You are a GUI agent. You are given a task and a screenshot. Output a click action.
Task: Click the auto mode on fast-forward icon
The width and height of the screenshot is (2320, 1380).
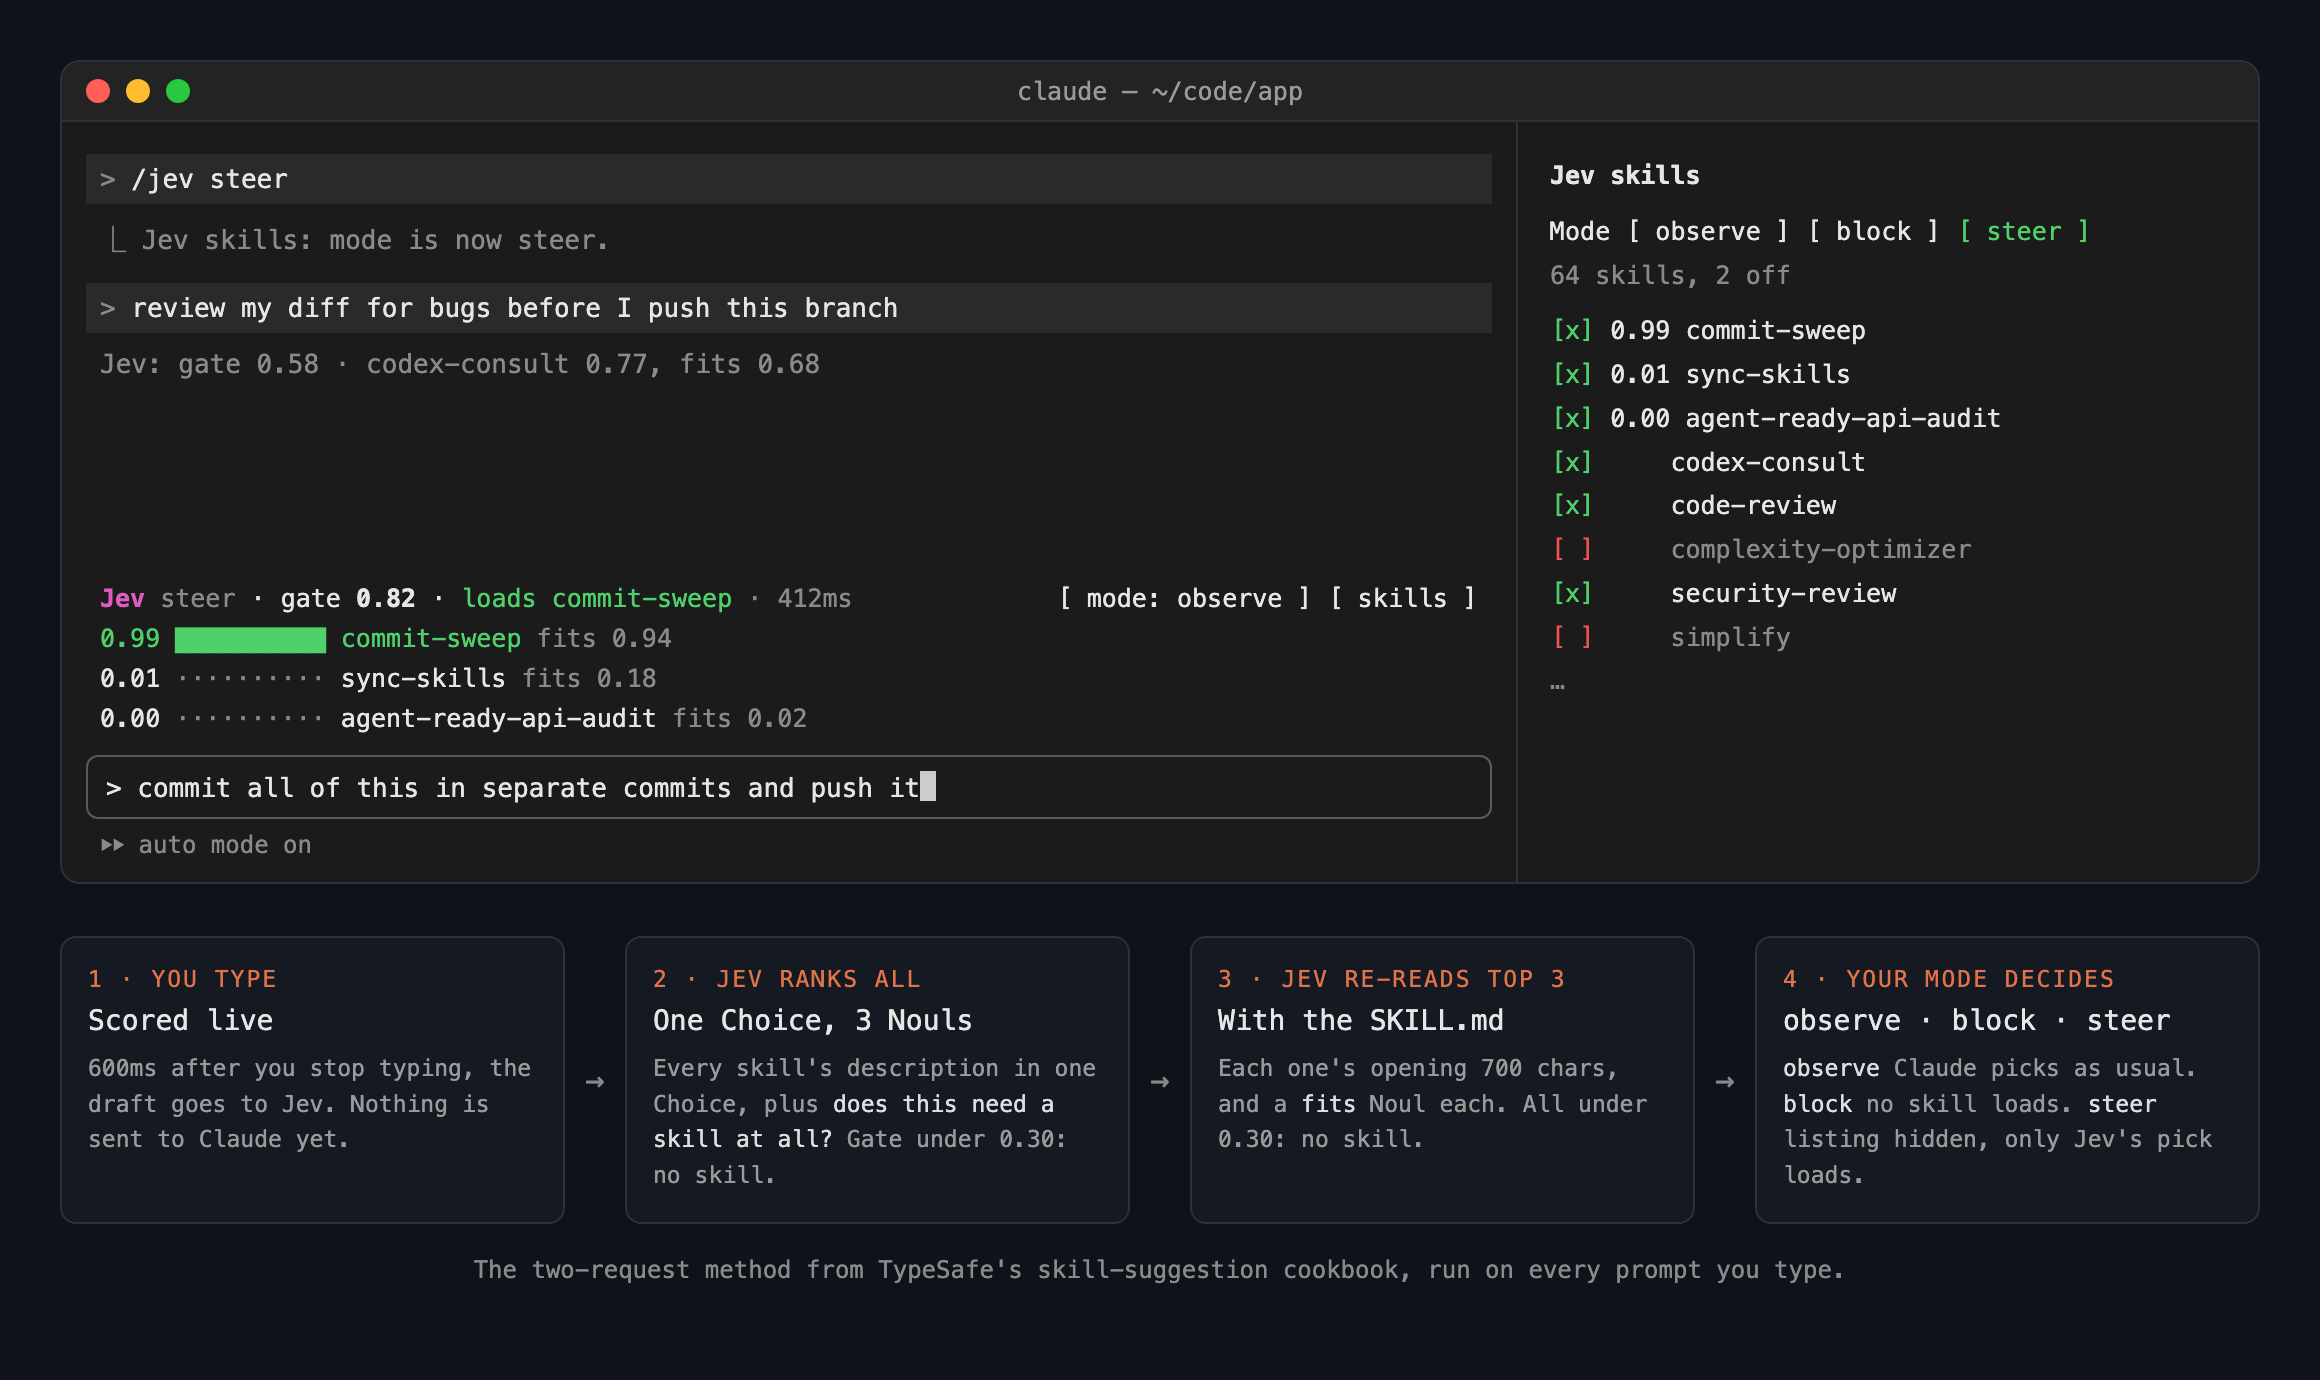[x=112, y=846]
